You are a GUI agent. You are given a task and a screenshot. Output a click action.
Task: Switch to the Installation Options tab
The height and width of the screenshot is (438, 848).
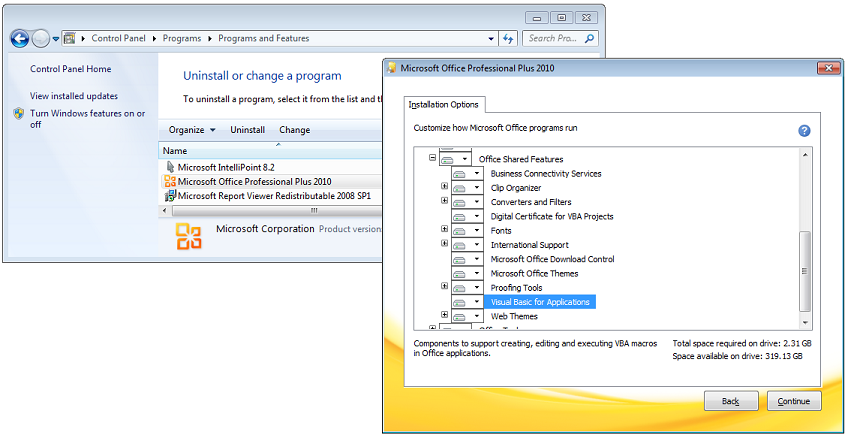point(443,104)
